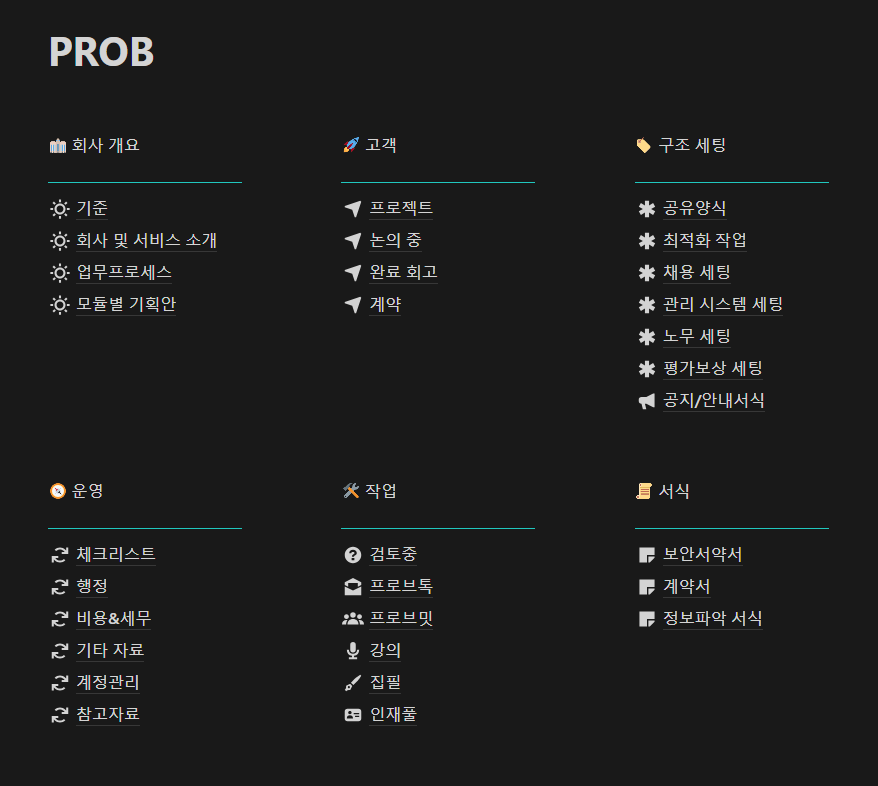This screenshot has width=878, height=786.
Task: Open the 채용 세팅 page
Action: click(698, 272)
